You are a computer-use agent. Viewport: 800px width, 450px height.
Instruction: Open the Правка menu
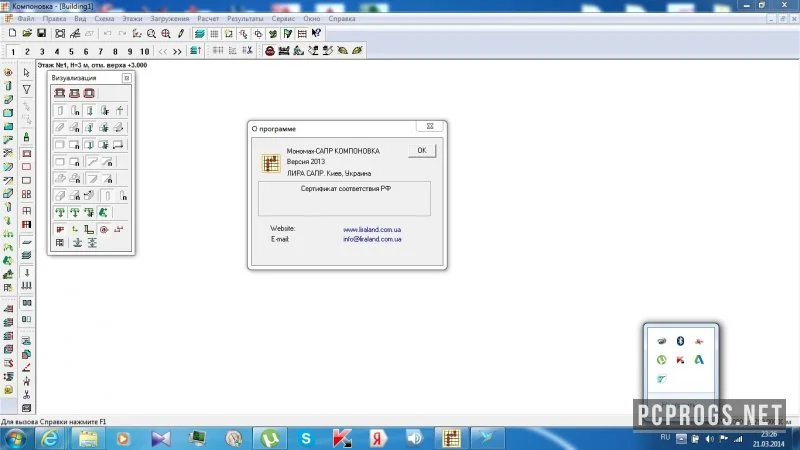[x=55, y=19]
